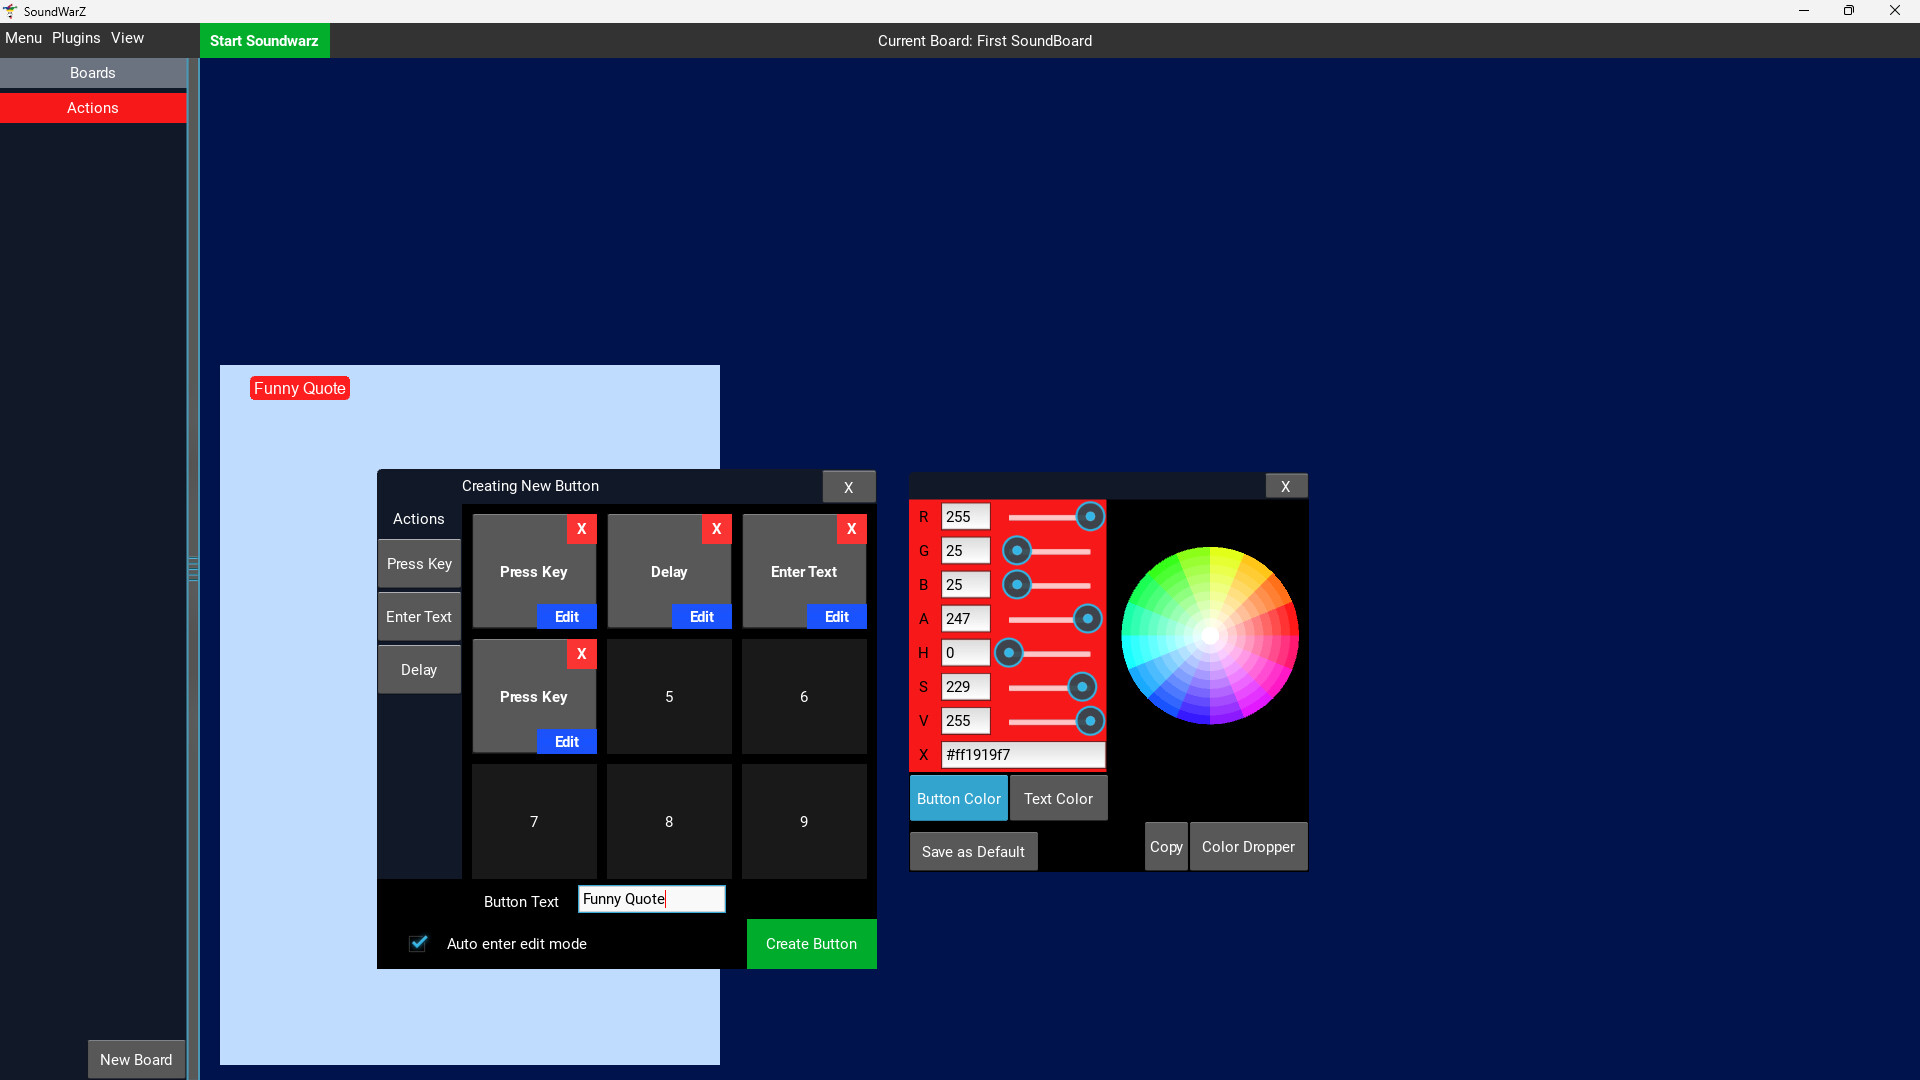Edit the Delay action
This screenshot has width=1920, height=1080.
[x=700, y=616]
